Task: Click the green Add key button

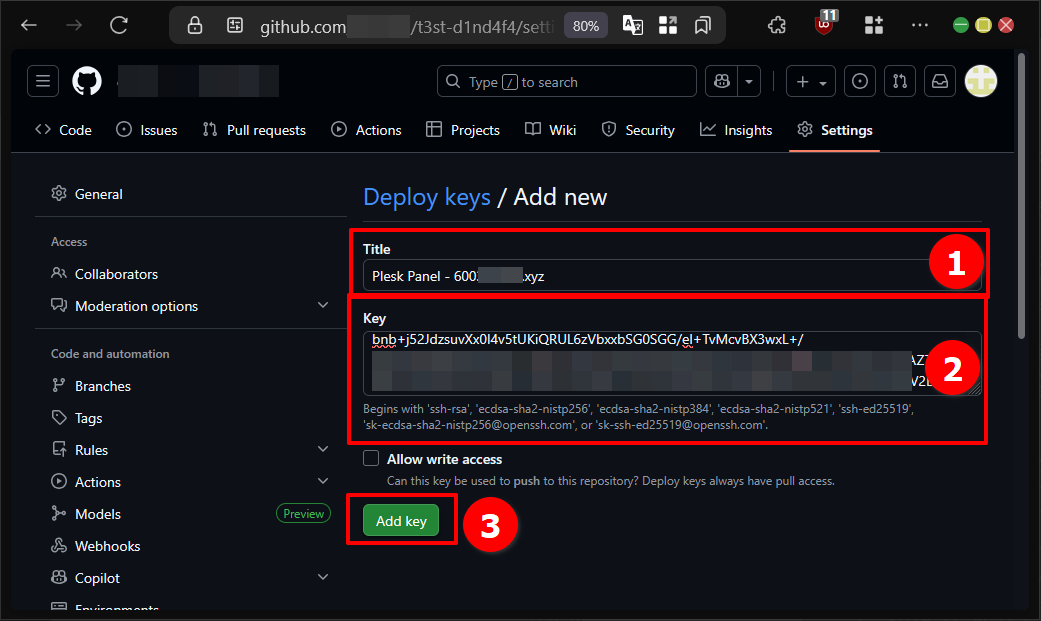Action: (401, 521)
